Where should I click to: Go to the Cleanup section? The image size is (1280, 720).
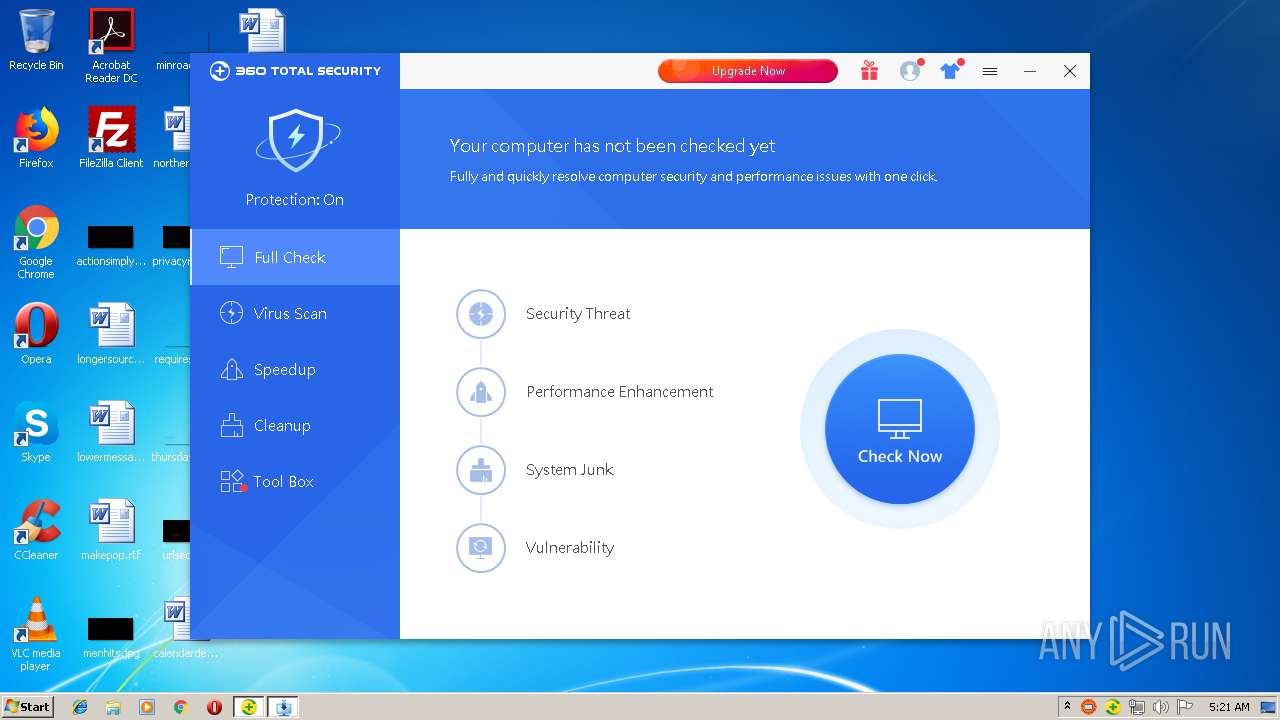[295, 425]
